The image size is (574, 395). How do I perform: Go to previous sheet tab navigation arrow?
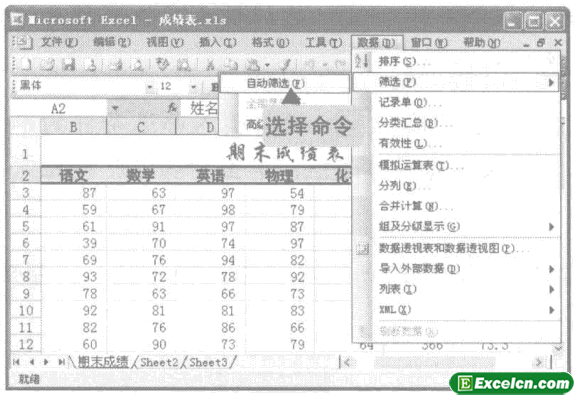click(x=31, y=362)
